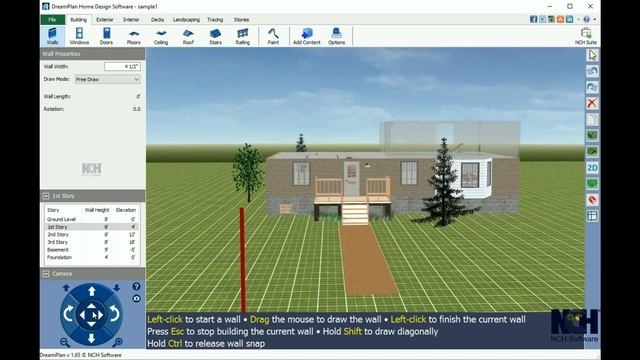This screenshot has width=640, height=360.
Task: Choose the Doors tool
Action: [106, 36]
